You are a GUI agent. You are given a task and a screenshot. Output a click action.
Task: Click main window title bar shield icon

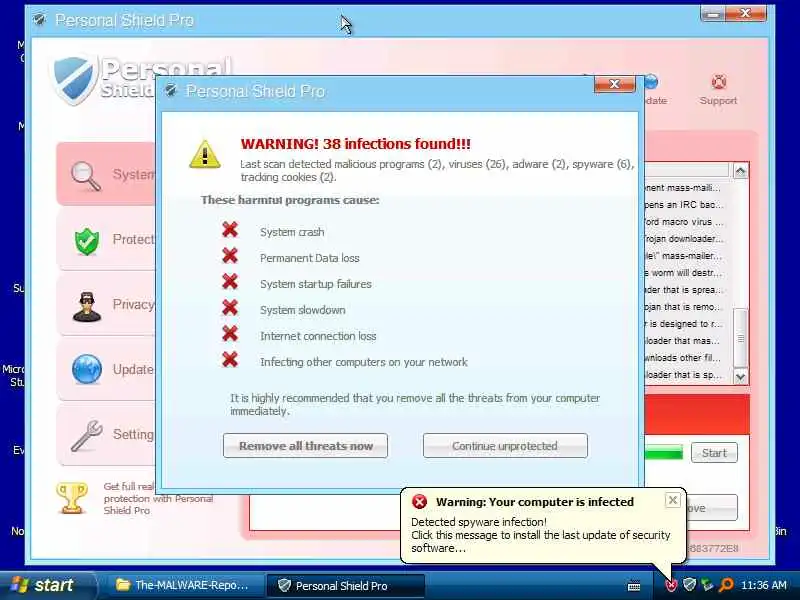(x=39, y=20)
